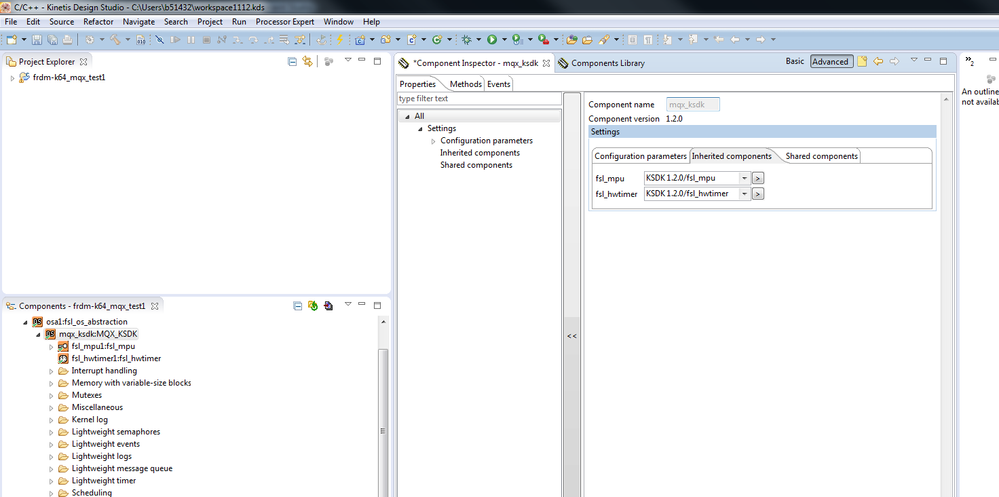Click the Search flashlight toolbar icon
The image size is (999, 497).
603,40
